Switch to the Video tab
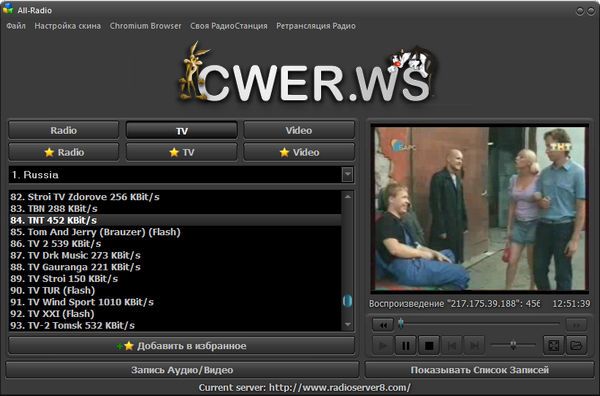This screenshot has width=600, height=396. click(299, 130)
